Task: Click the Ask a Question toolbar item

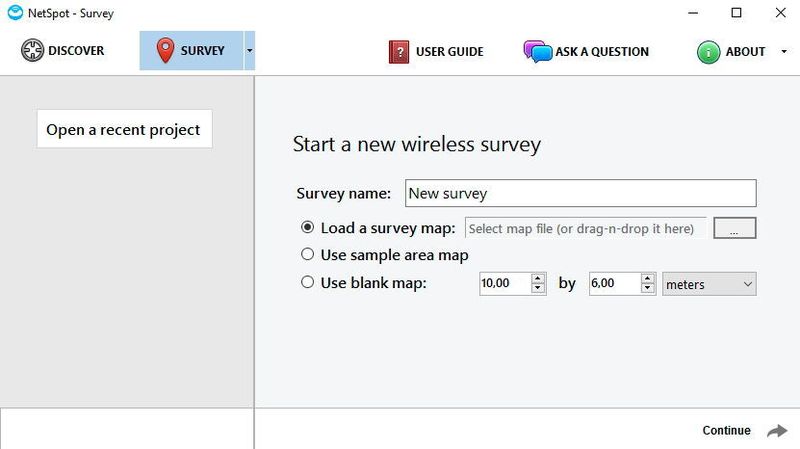Action: [586, 52]
